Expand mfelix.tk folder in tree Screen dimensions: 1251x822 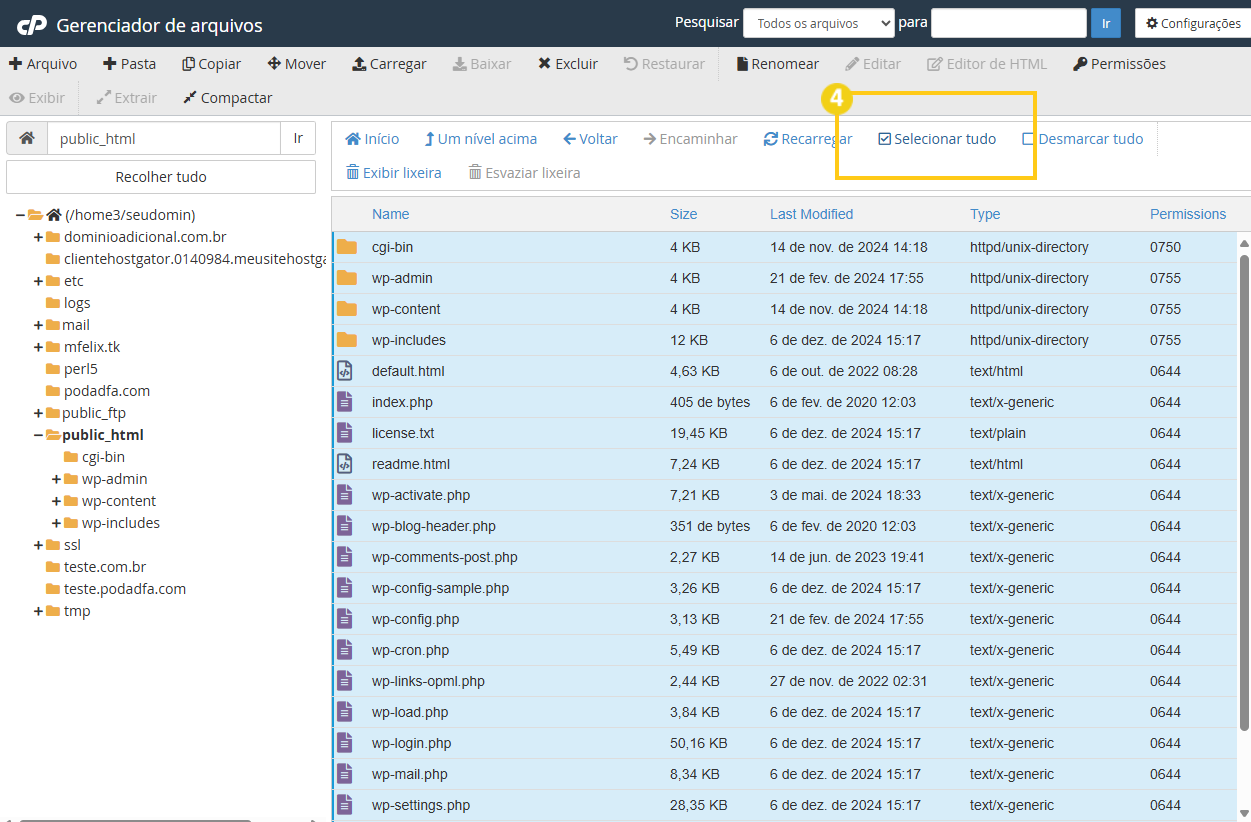tap(38, 347)
